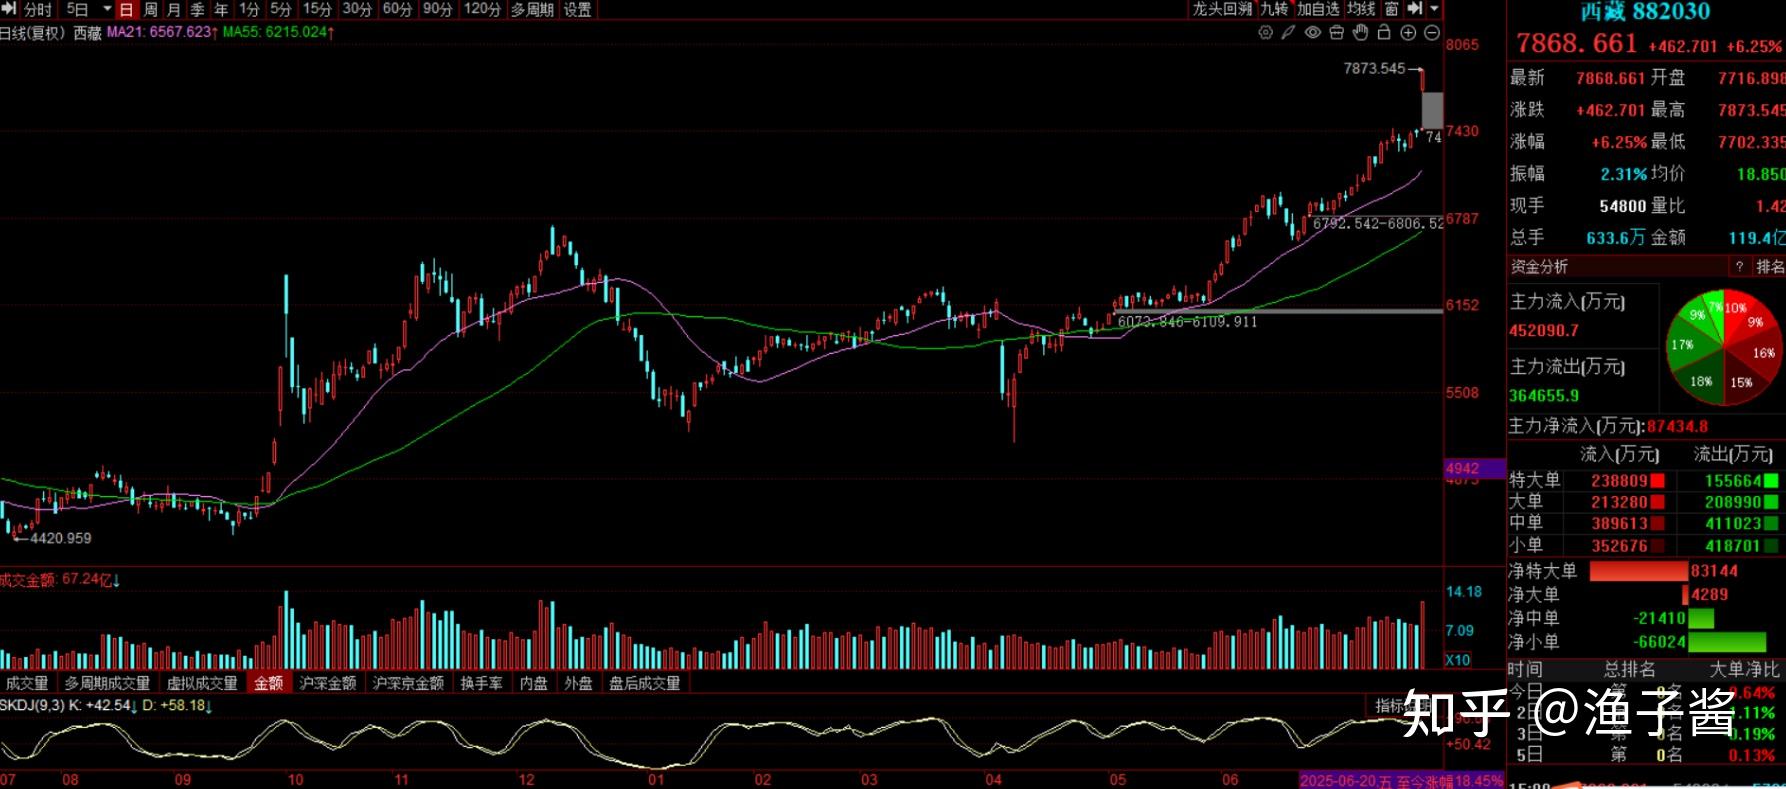Image resolution: width=1786 pixels, height=789 pixels.
Task: Click the 加自选 button
Action: pos(1317,9)
